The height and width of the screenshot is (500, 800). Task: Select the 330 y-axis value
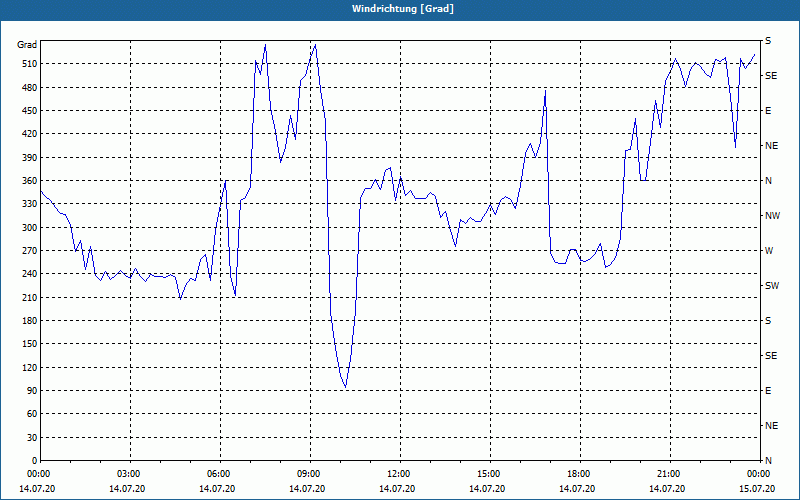[28, 204]
